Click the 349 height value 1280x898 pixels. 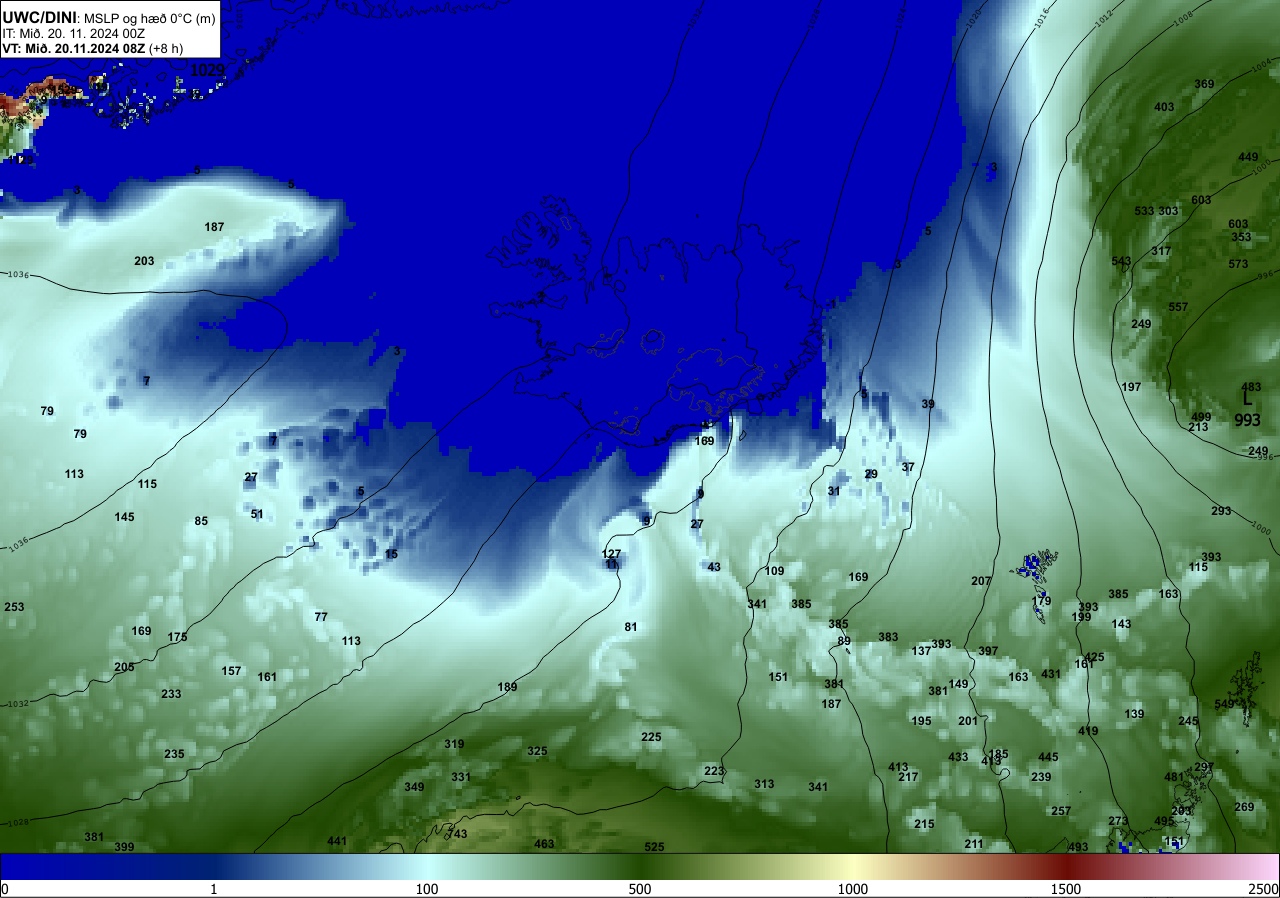pos(414,787)
